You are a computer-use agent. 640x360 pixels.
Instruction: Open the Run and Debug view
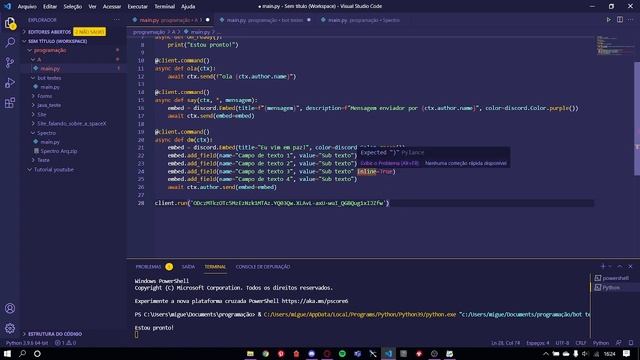coord(10,82)
